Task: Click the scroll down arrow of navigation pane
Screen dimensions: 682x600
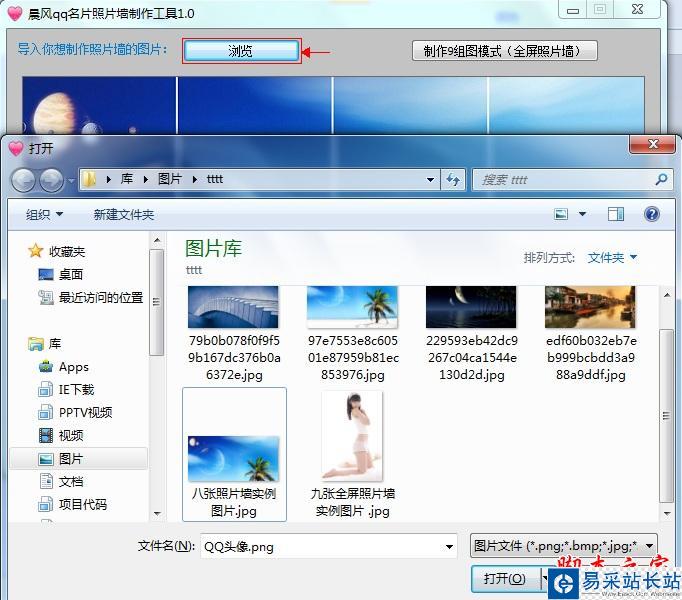Action: pyautogui.click(x=157, y=514)
